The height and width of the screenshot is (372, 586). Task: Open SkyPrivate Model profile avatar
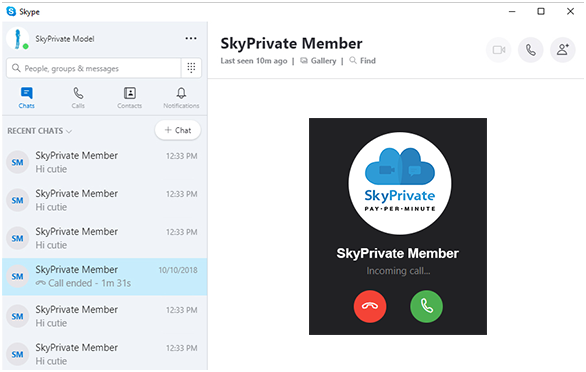[x=18, y=39]
